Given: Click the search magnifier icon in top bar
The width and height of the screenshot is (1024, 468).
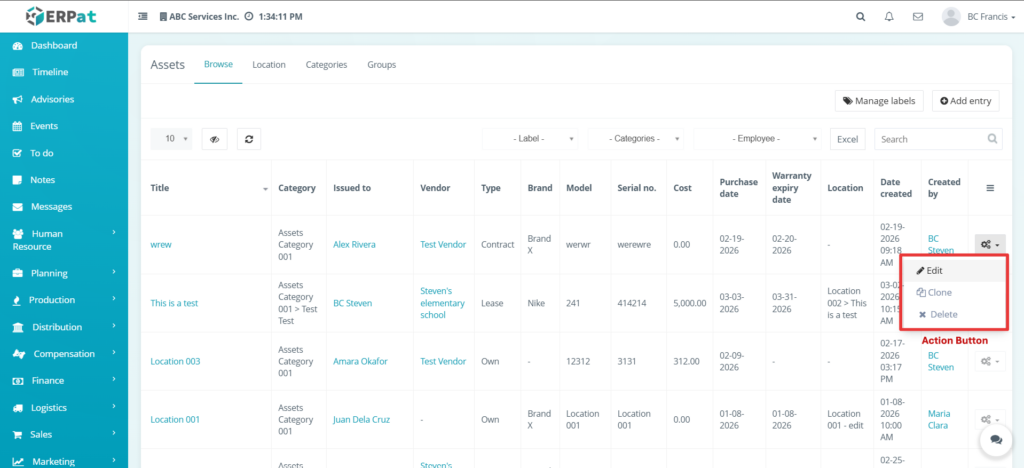Looking at the screenshot, I should (861, 17).
